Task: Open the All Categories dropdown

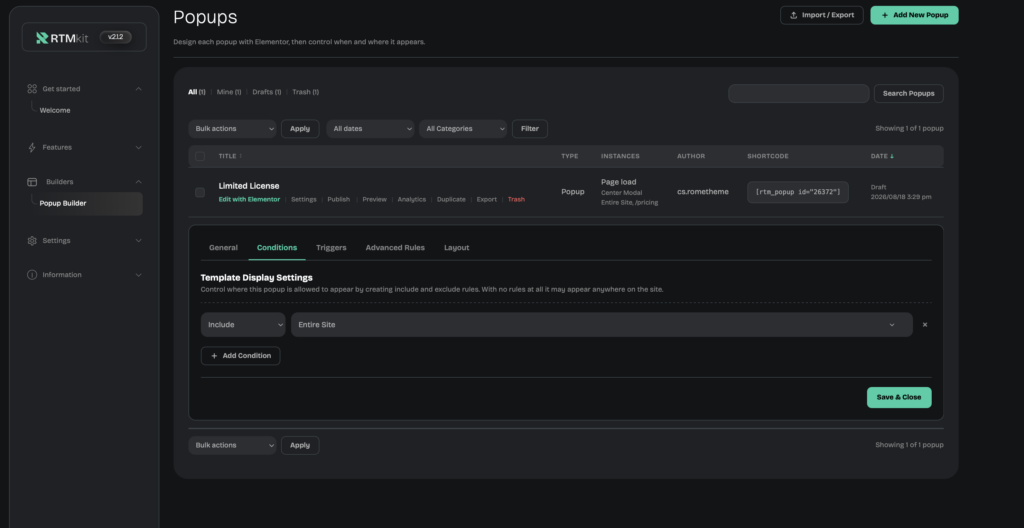Action: tap(463, 129)
